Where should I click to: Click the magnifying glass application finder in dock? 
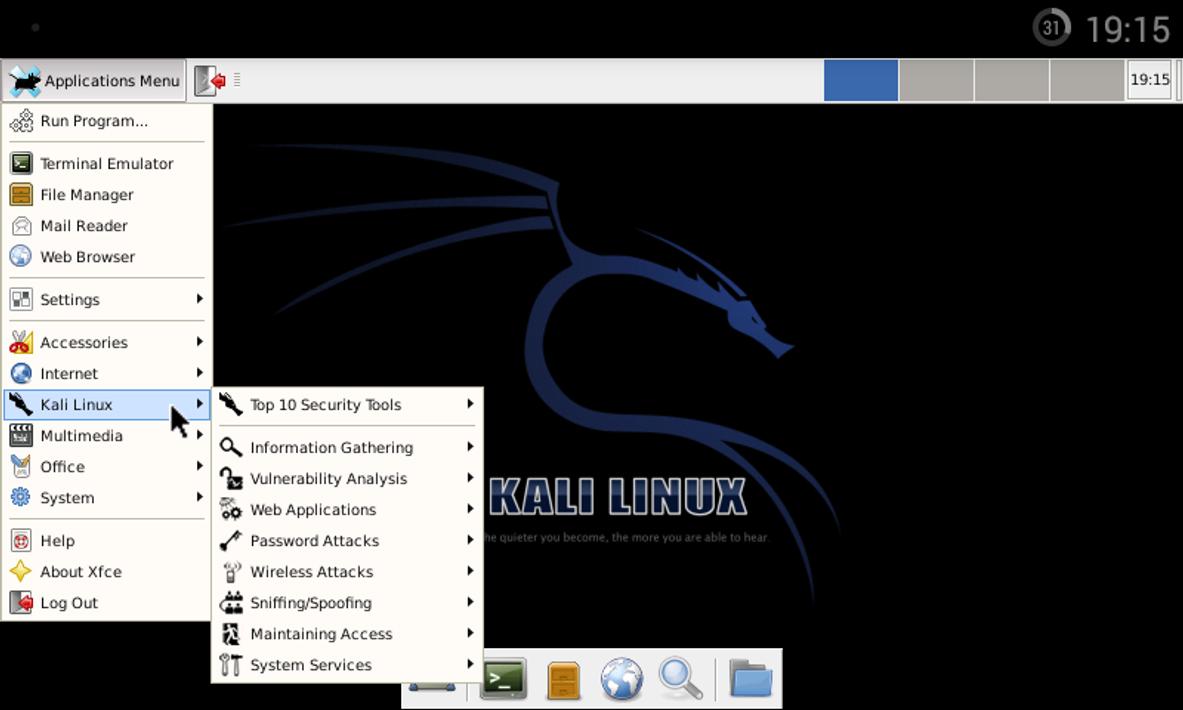680,678
